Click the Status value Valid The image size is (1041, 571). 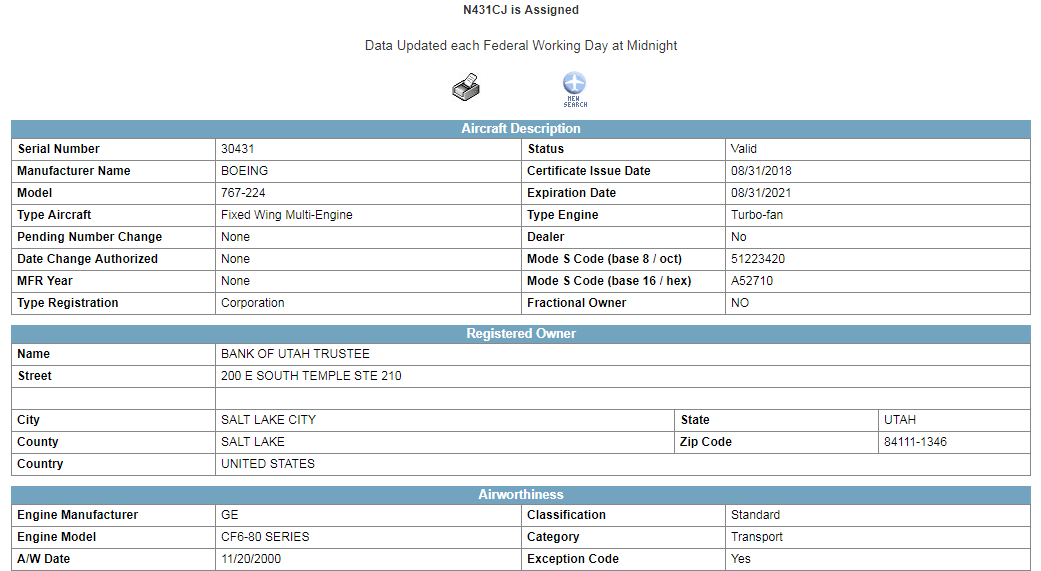click(744, 149)
